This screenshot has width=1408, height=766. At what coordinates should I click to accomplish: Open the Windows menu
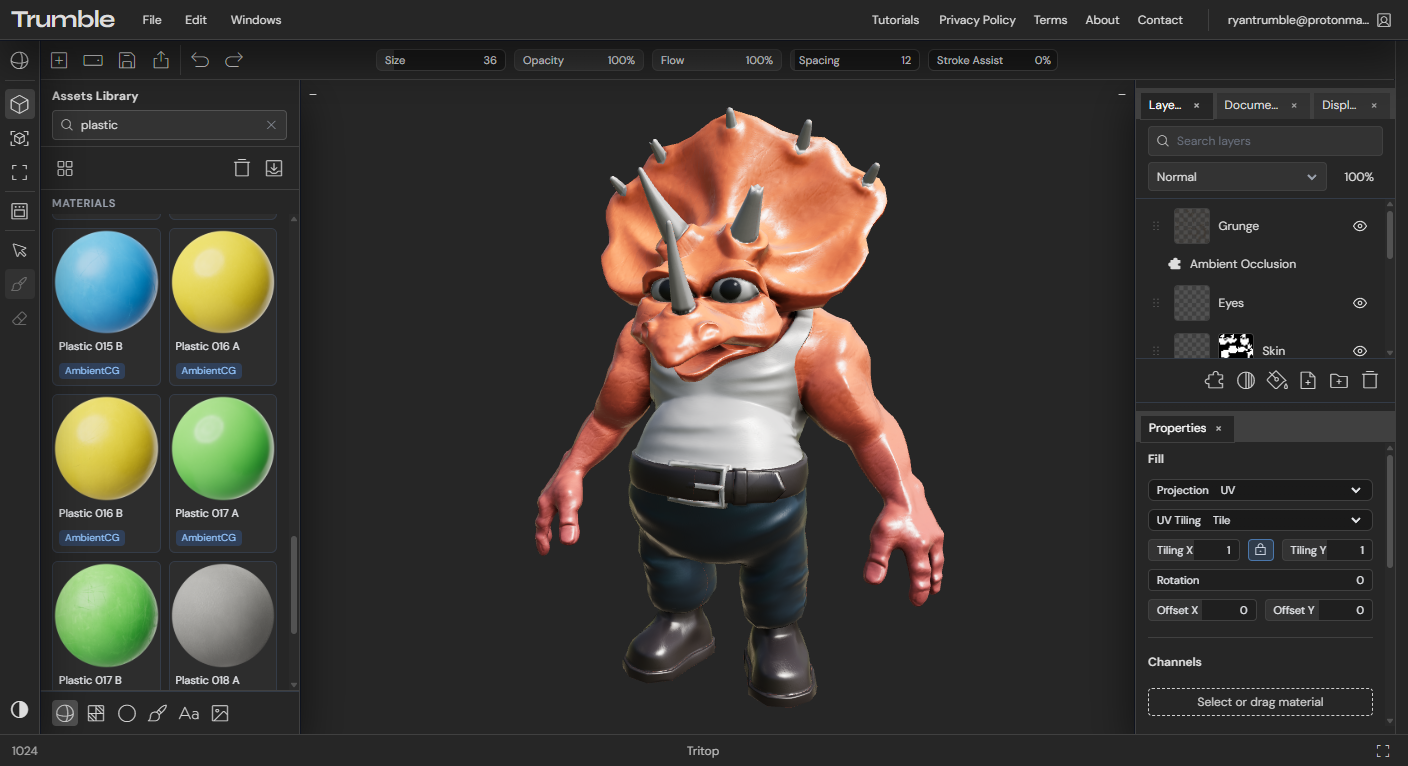tap(255, 19)
